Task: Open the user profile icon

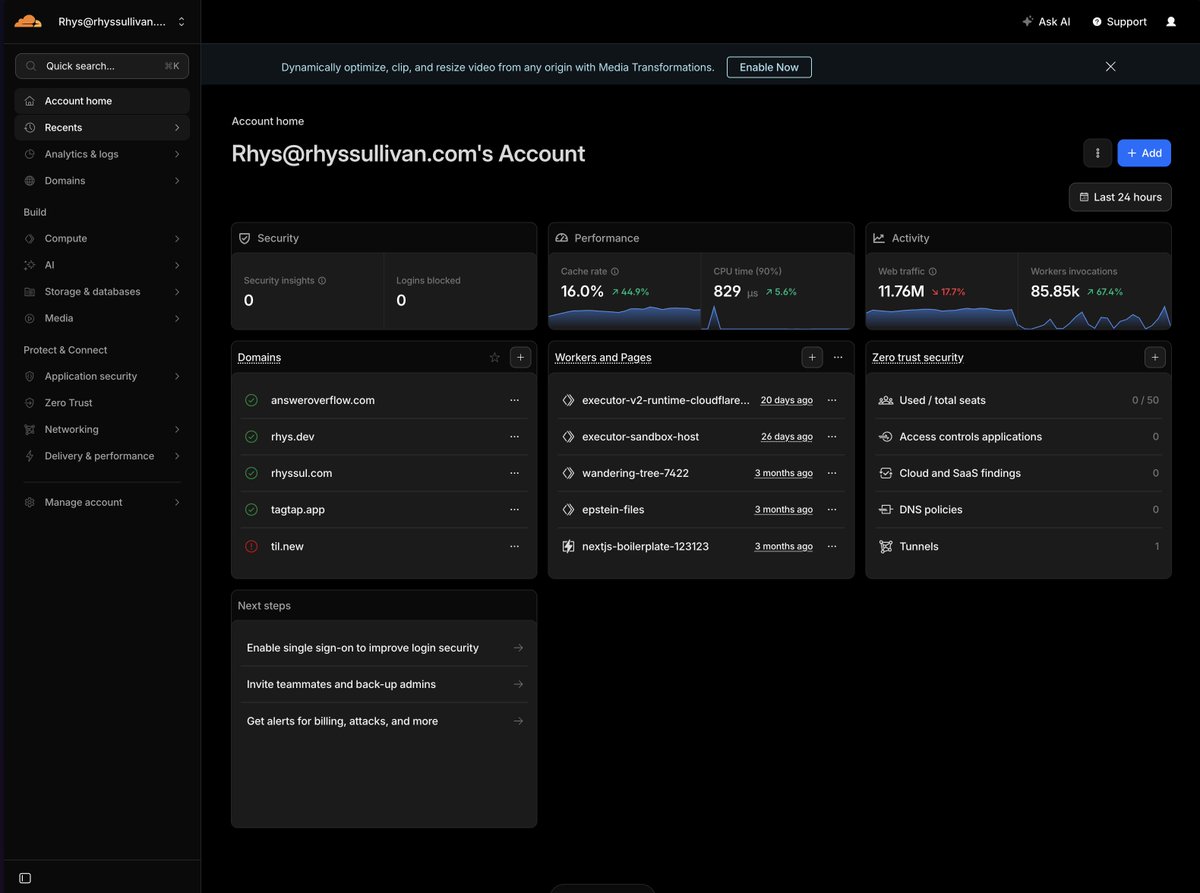Action: coord(1171,21)
